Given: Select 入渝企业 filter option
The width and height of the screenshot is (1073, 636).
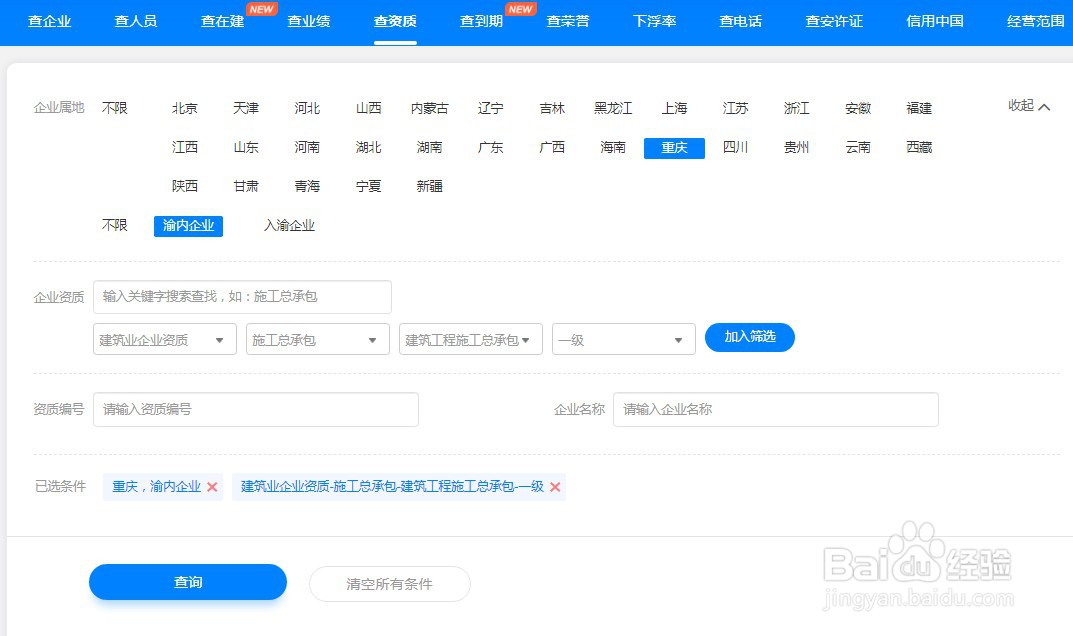Looking at the screenshot, I should point(289,225).
